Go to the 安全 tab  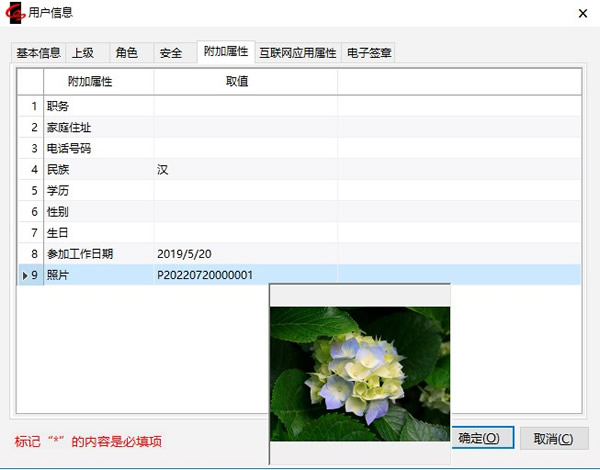click(x=170, y=53)
